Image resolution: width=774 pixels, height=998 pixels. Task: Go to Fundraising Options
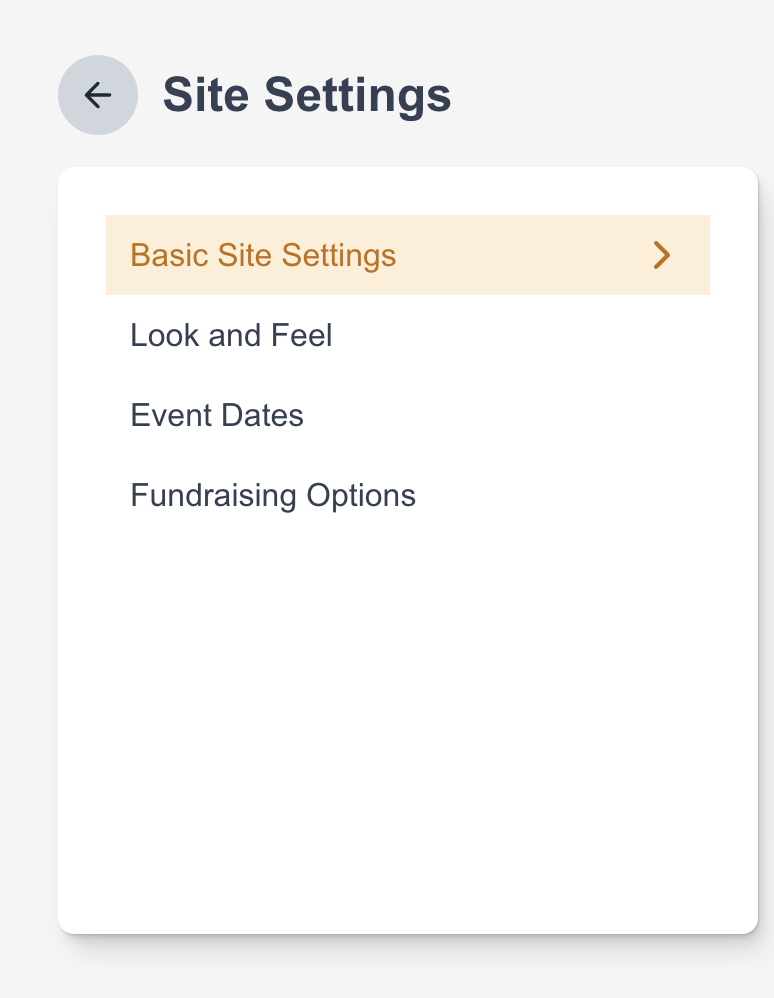(x=273, y=495)
